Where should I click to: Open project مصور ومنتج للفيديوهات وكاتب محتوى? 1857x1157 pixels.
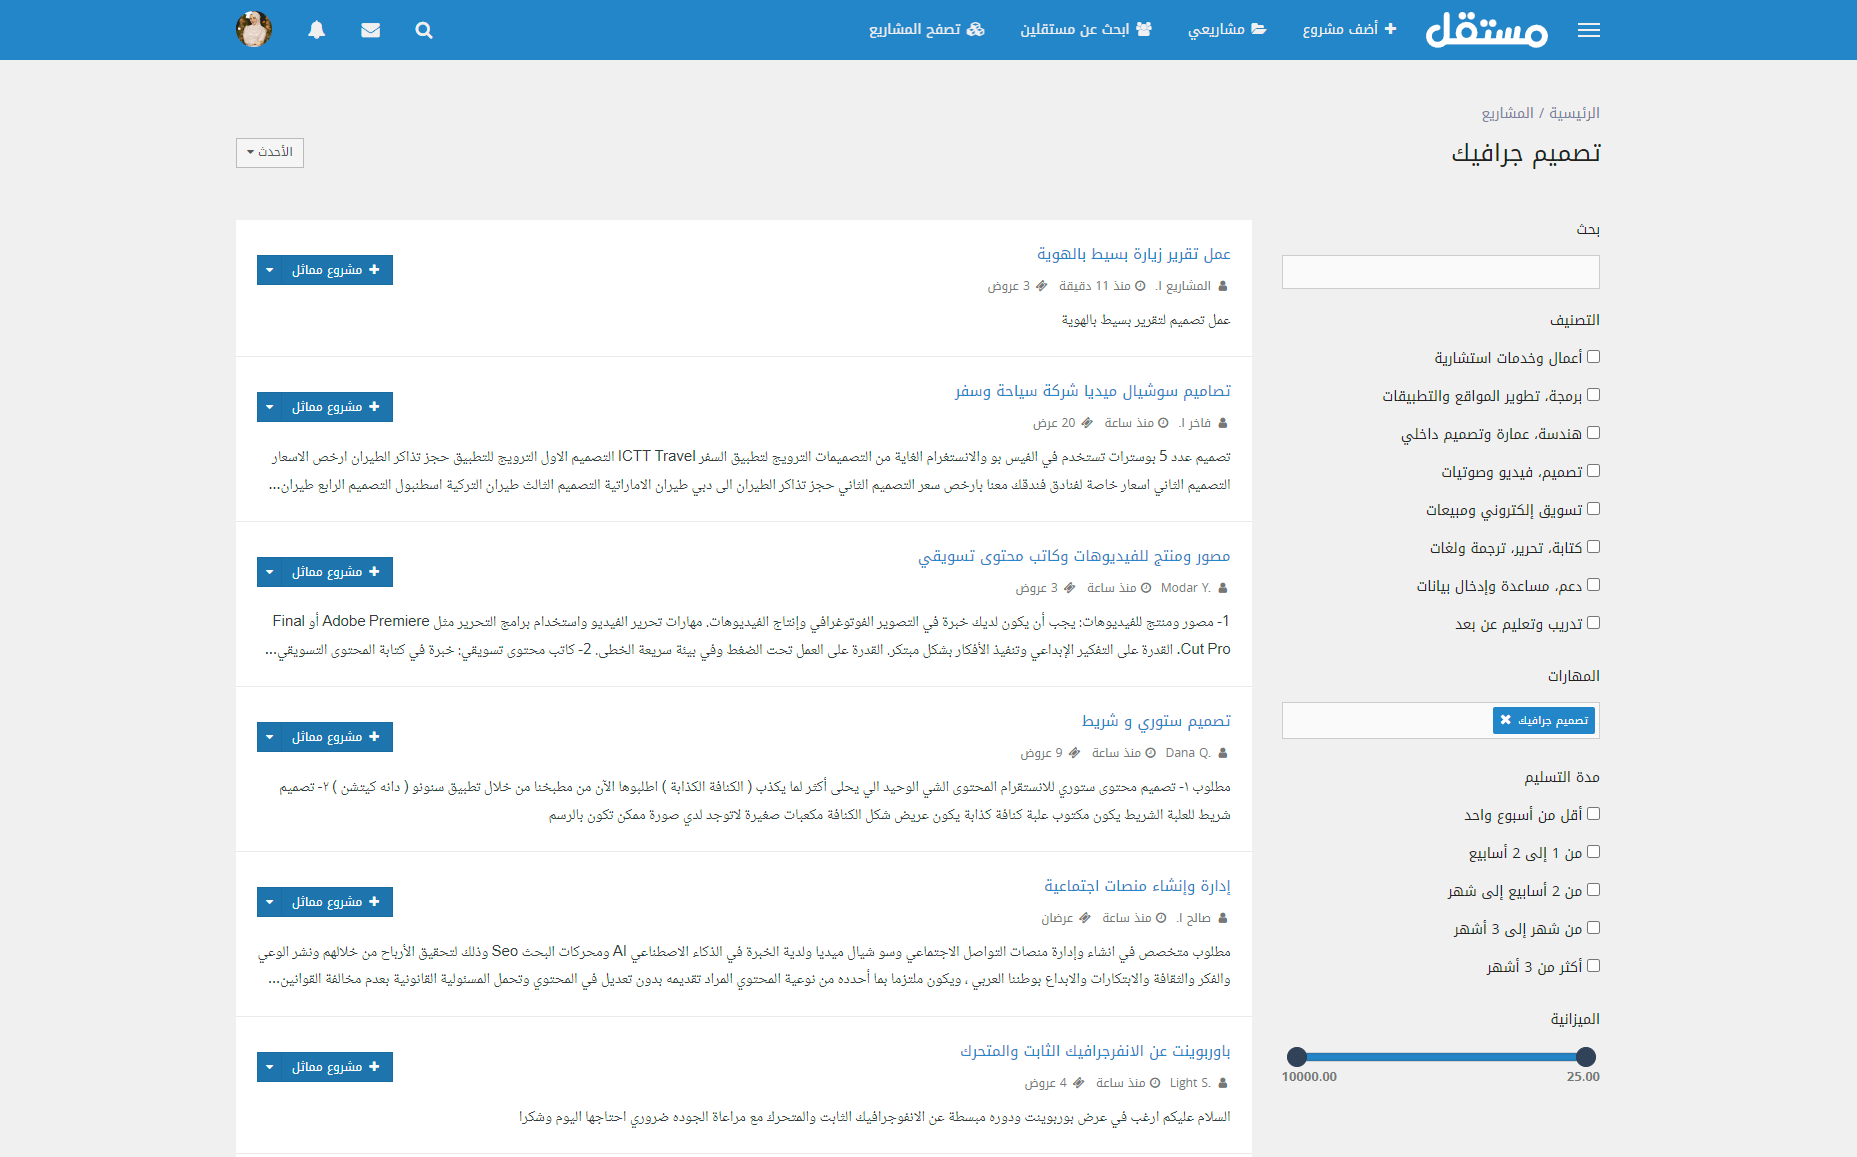(1074, 556)
